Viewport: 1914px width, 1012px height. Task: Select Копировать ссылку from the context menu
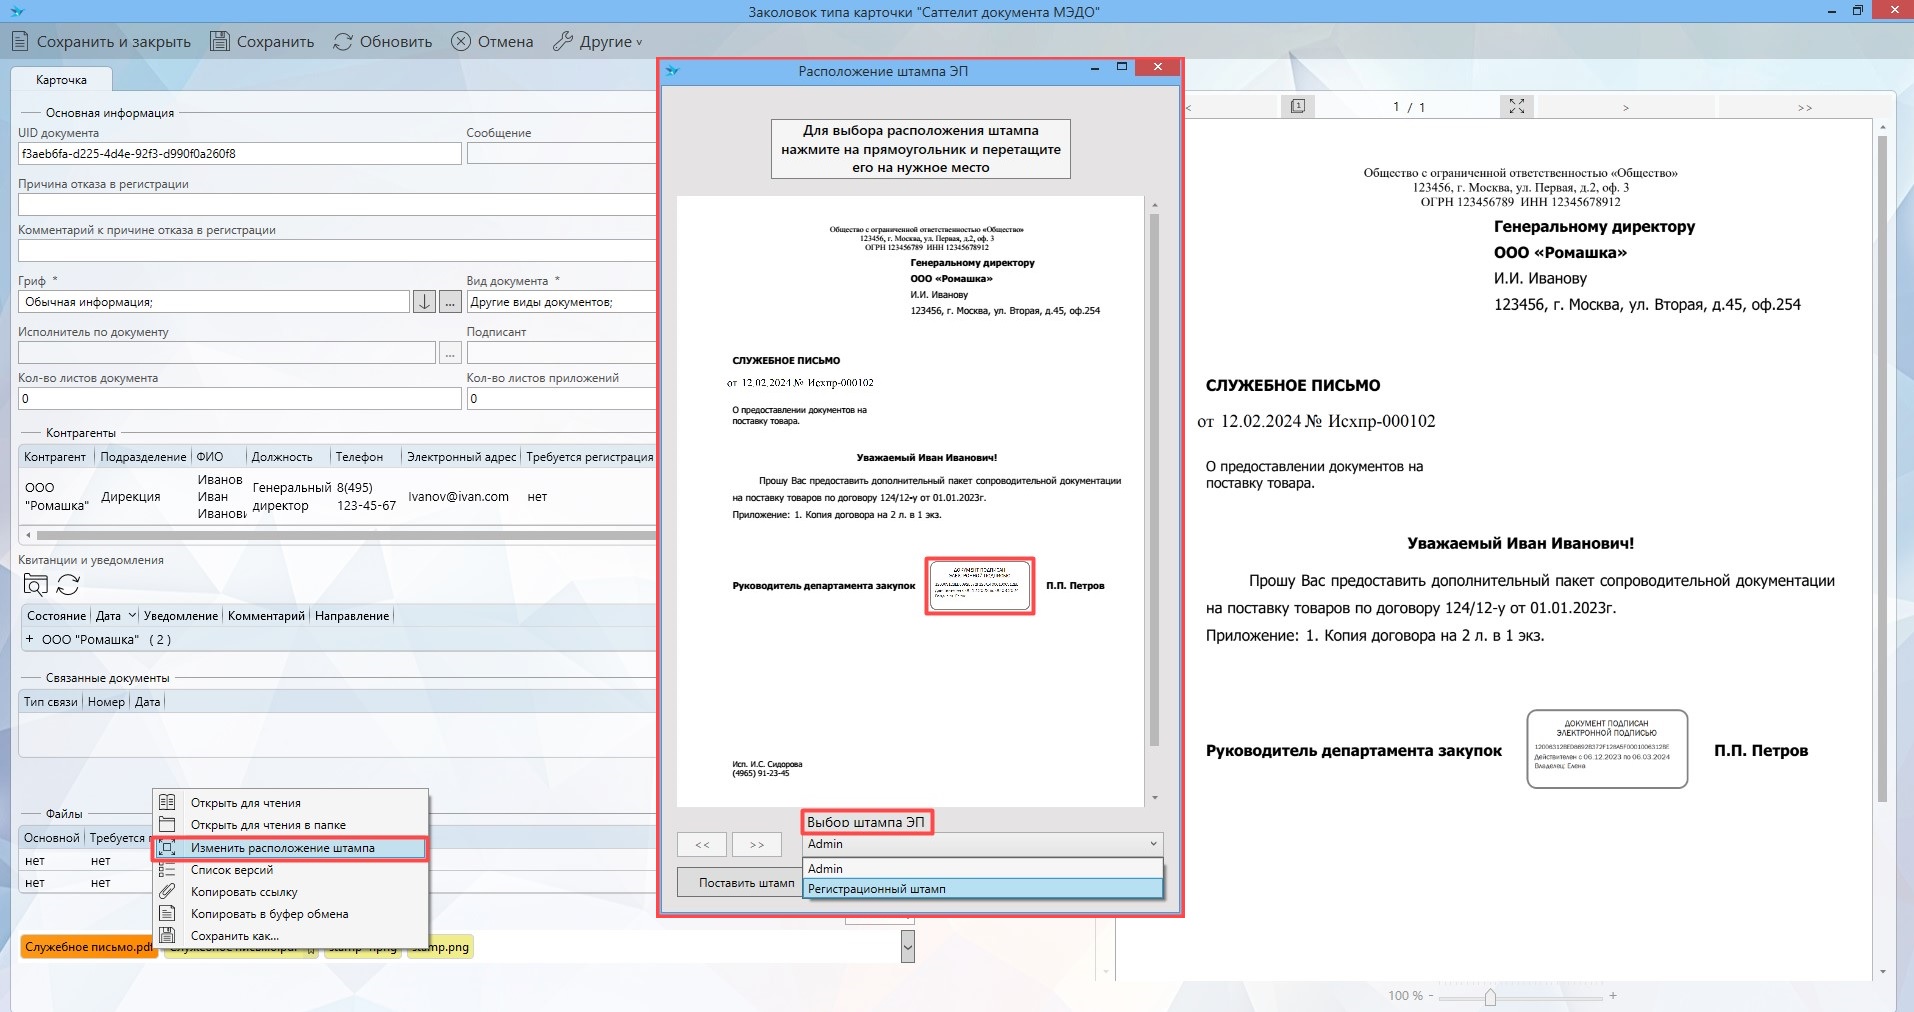tap(244, 892)
